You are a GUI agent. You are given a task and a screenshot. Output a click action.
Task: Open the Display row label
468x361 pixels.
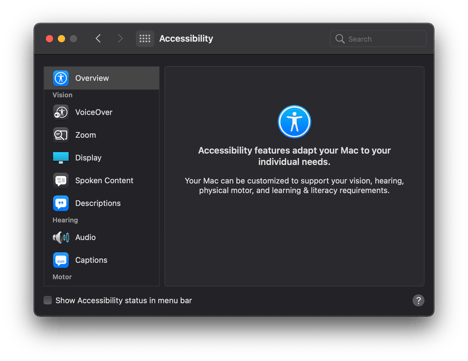tap(88, 158)
